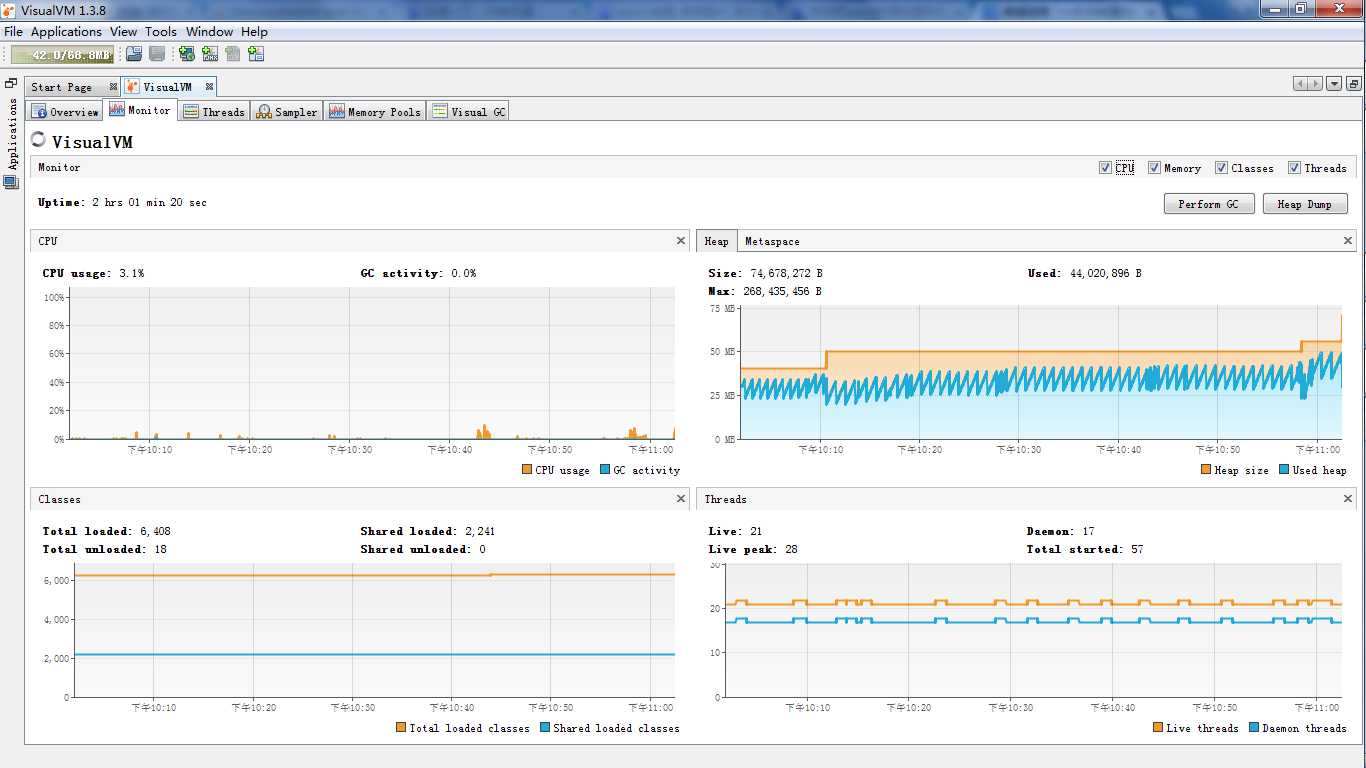The image size is (1366, 768).
Task: Close the Heap chart panel
Action: [x=1348, y=241]
